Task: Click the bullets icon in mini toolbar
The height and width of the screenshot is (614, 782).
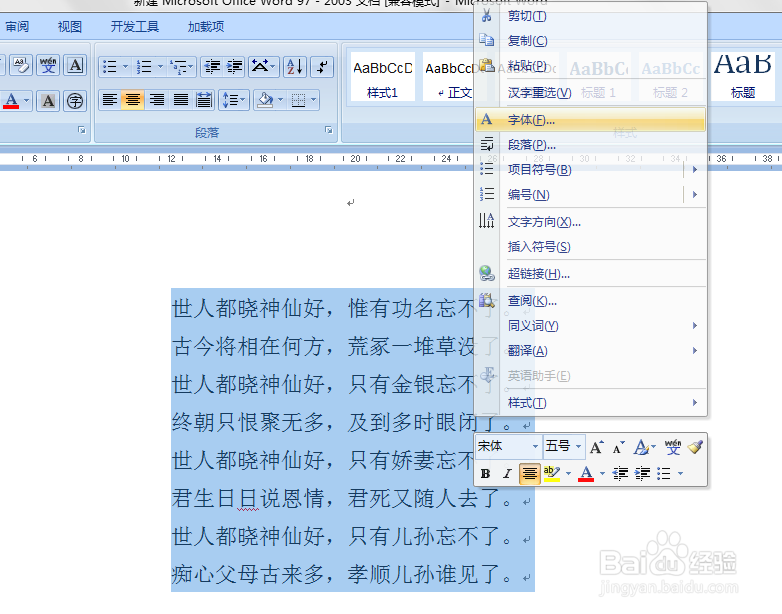Action: pos(664,473)
